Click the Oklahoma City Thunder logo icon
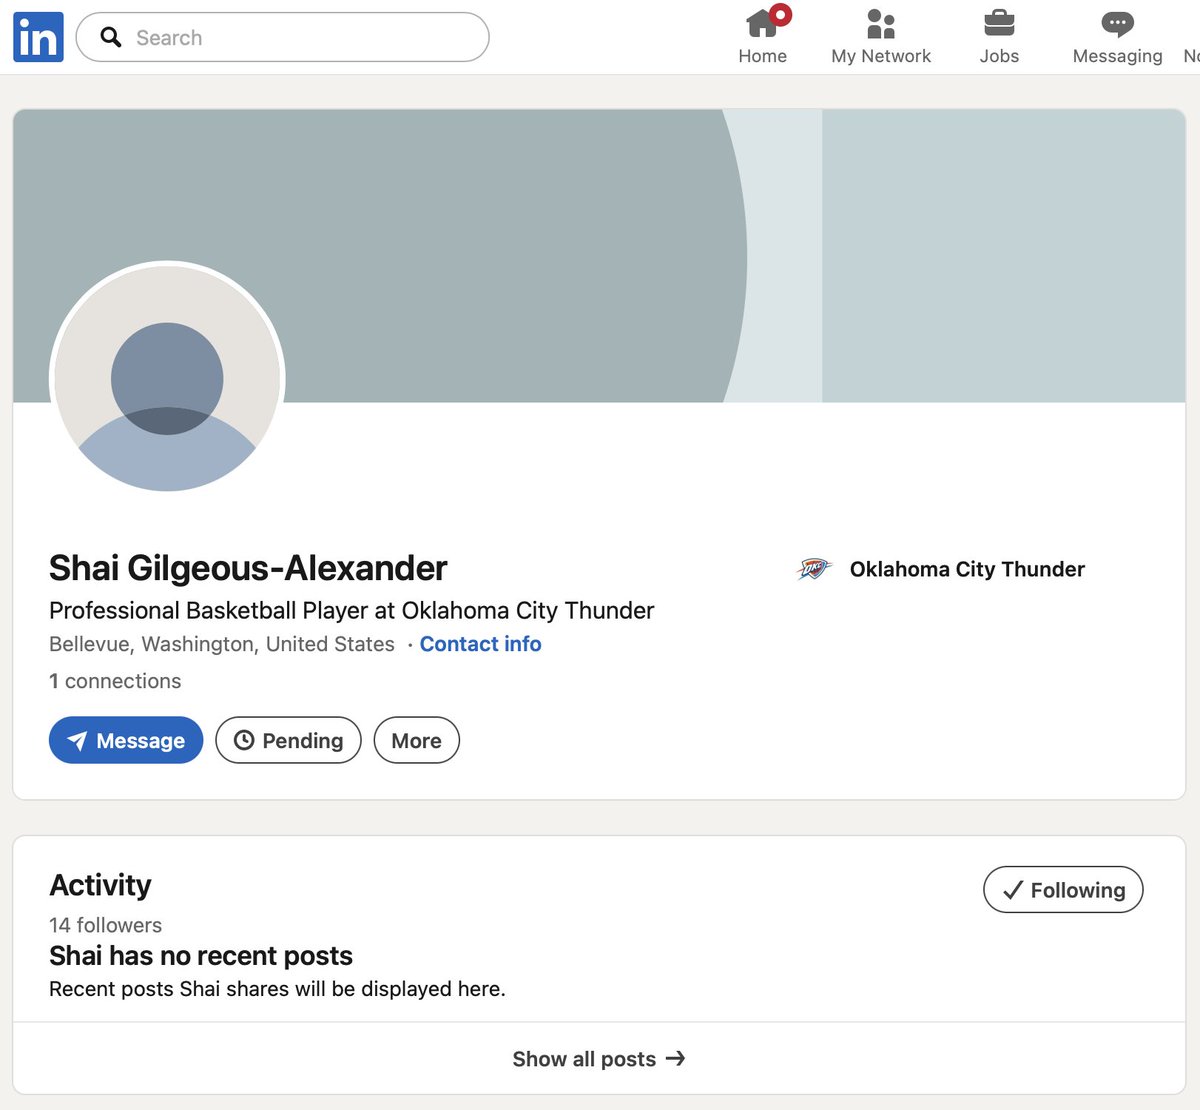The width and height of the screenshot is (1200, 1110). click(x=814, y=569)
